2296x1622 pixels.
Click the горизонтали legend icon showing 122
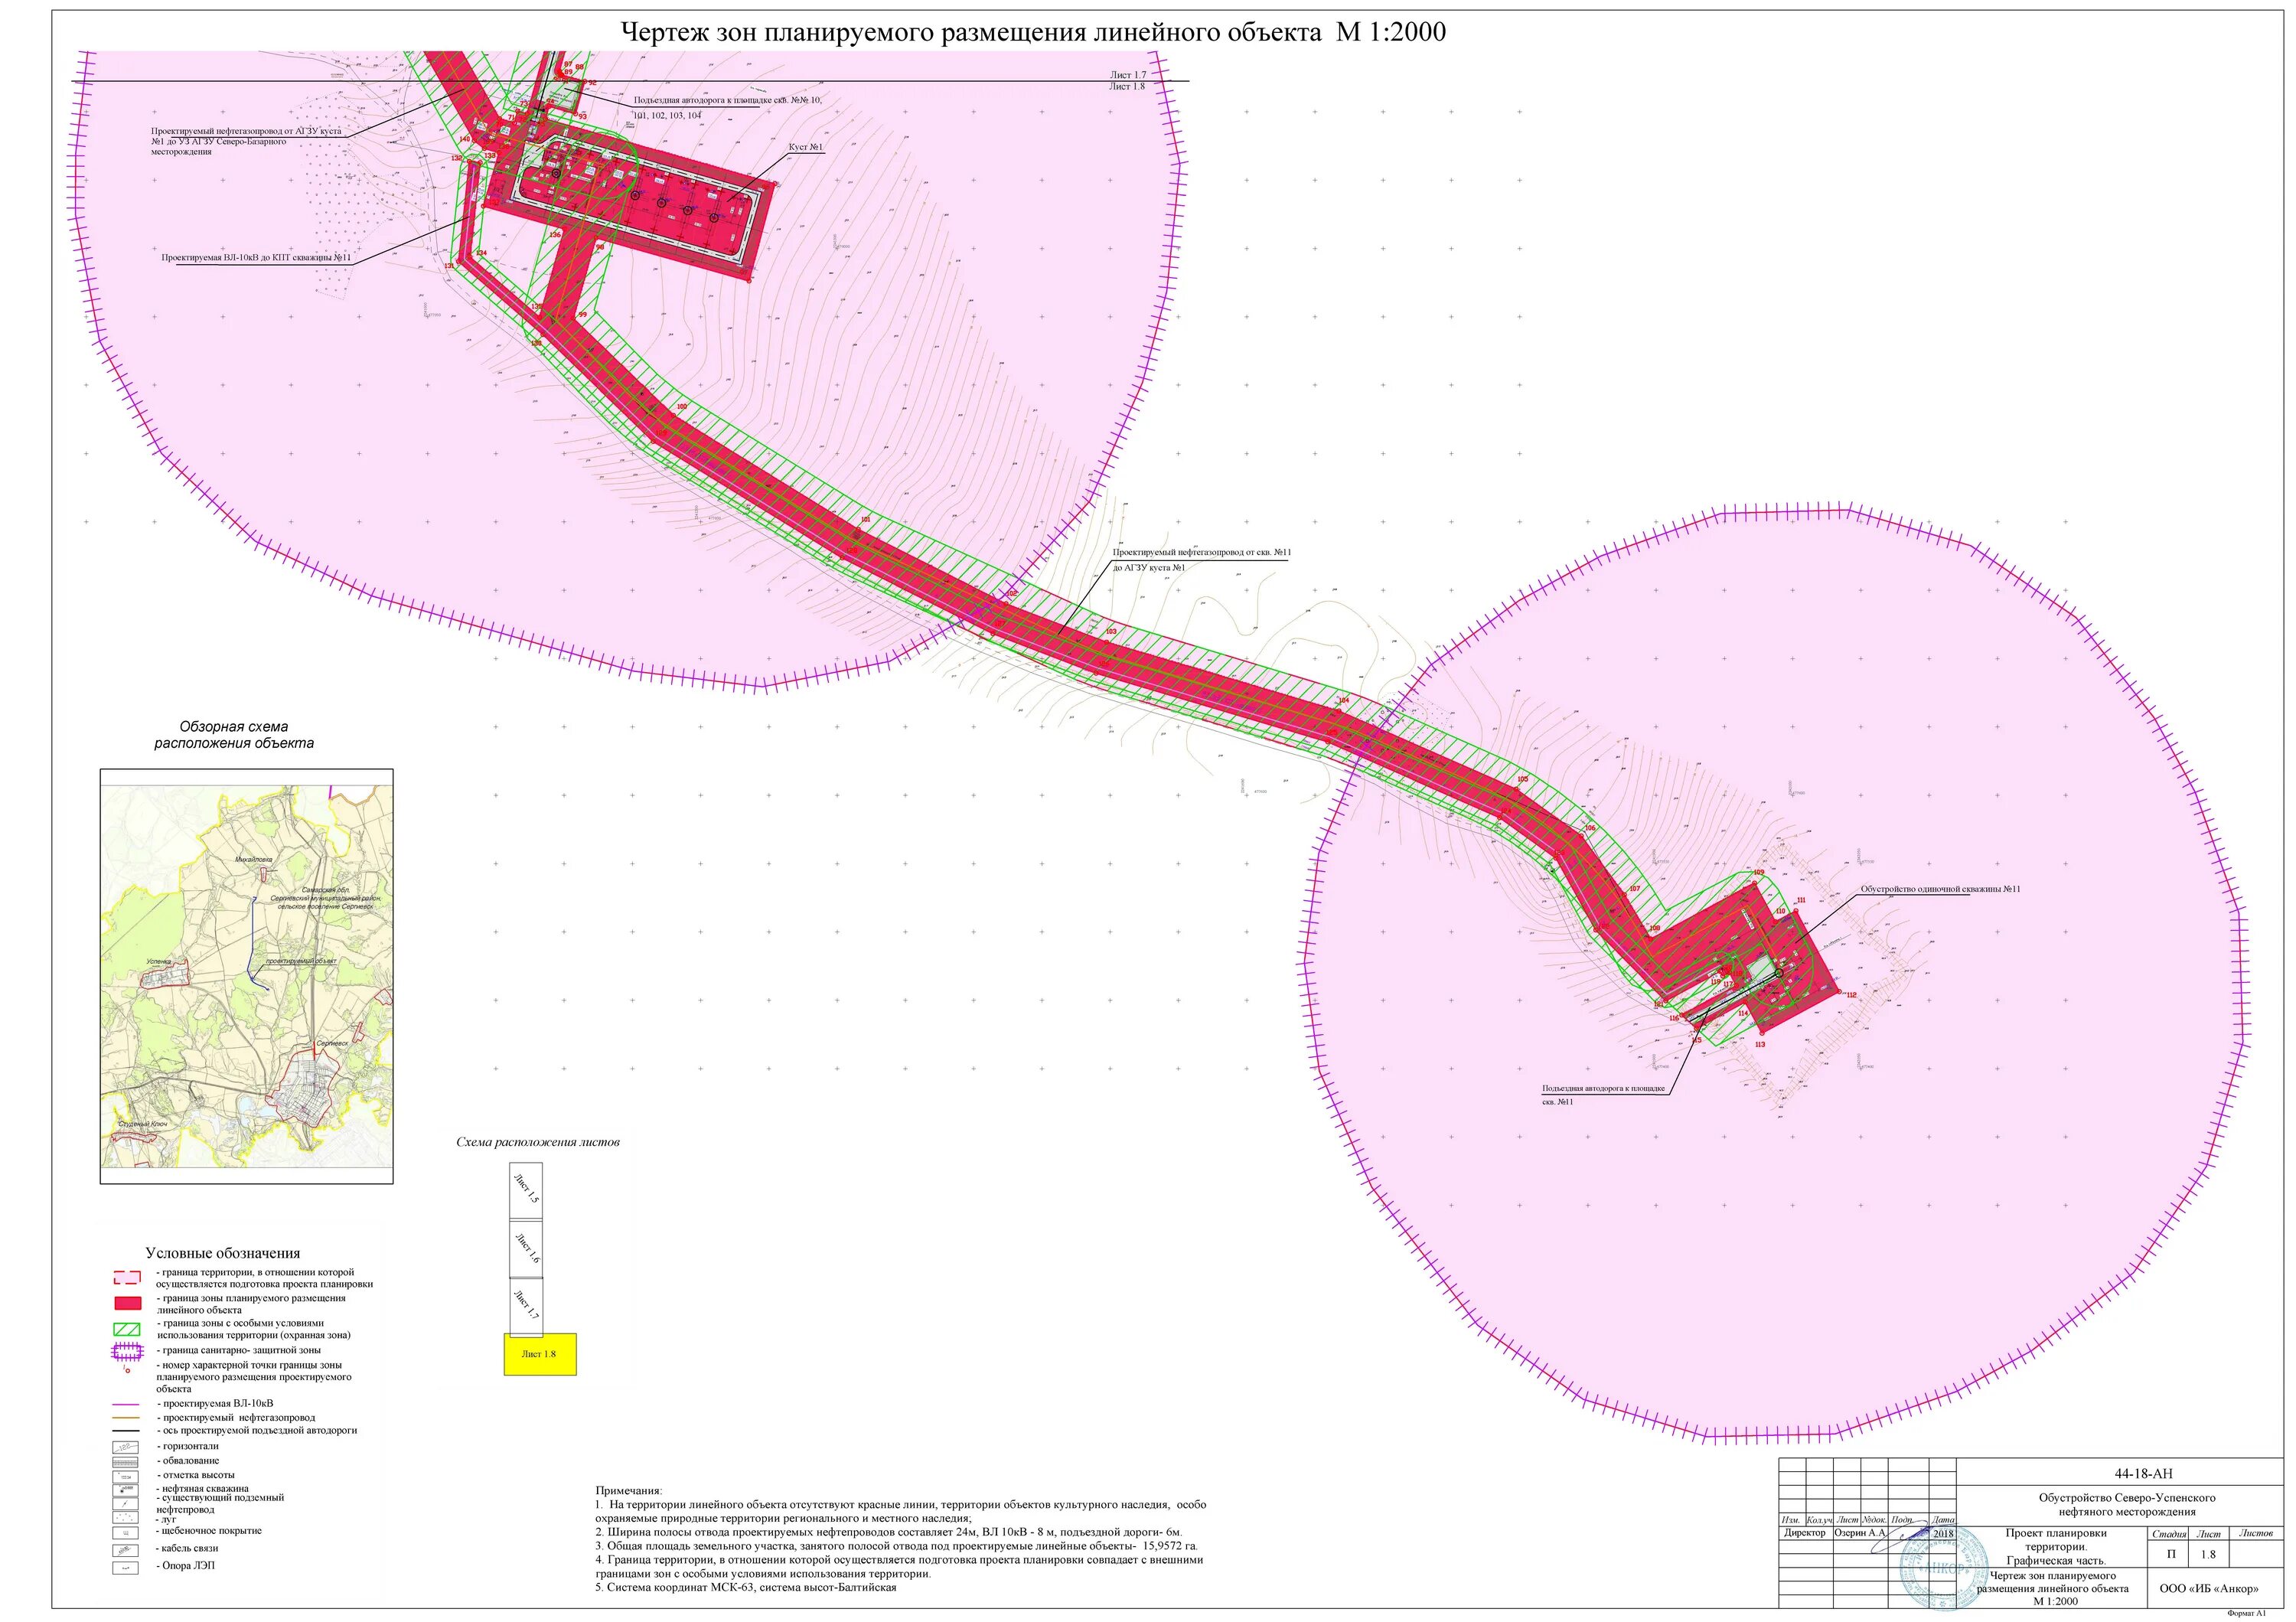126,1447
